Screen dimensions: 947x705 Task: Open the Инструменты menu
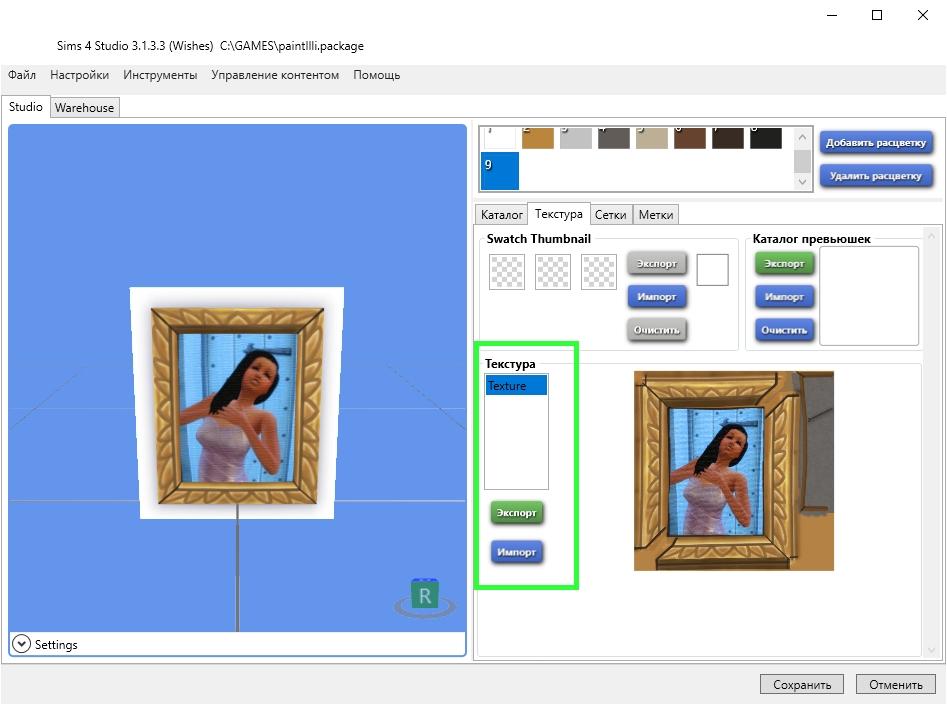pyautogui.click(x=160, y=75)
